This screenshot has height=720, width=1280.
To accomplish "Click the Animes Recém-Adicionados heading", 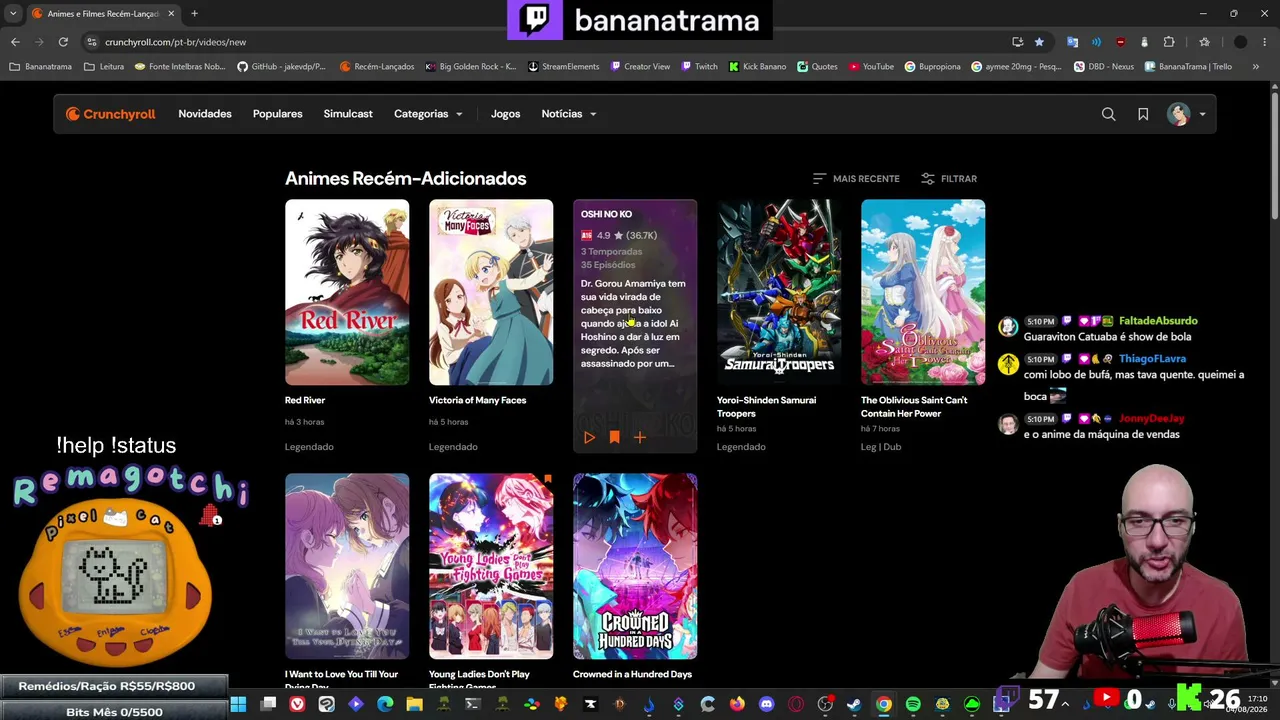I will click(405, 179).
